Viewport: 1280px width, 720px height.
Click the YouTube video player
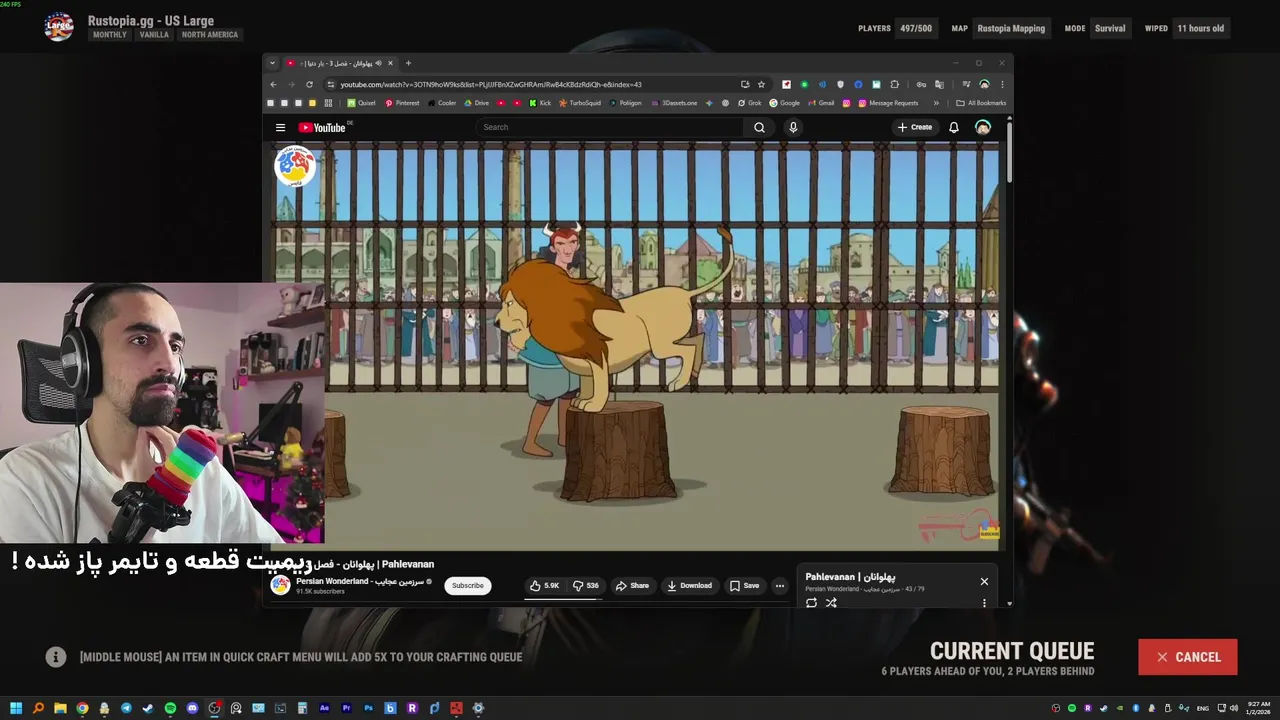(635, 346)
